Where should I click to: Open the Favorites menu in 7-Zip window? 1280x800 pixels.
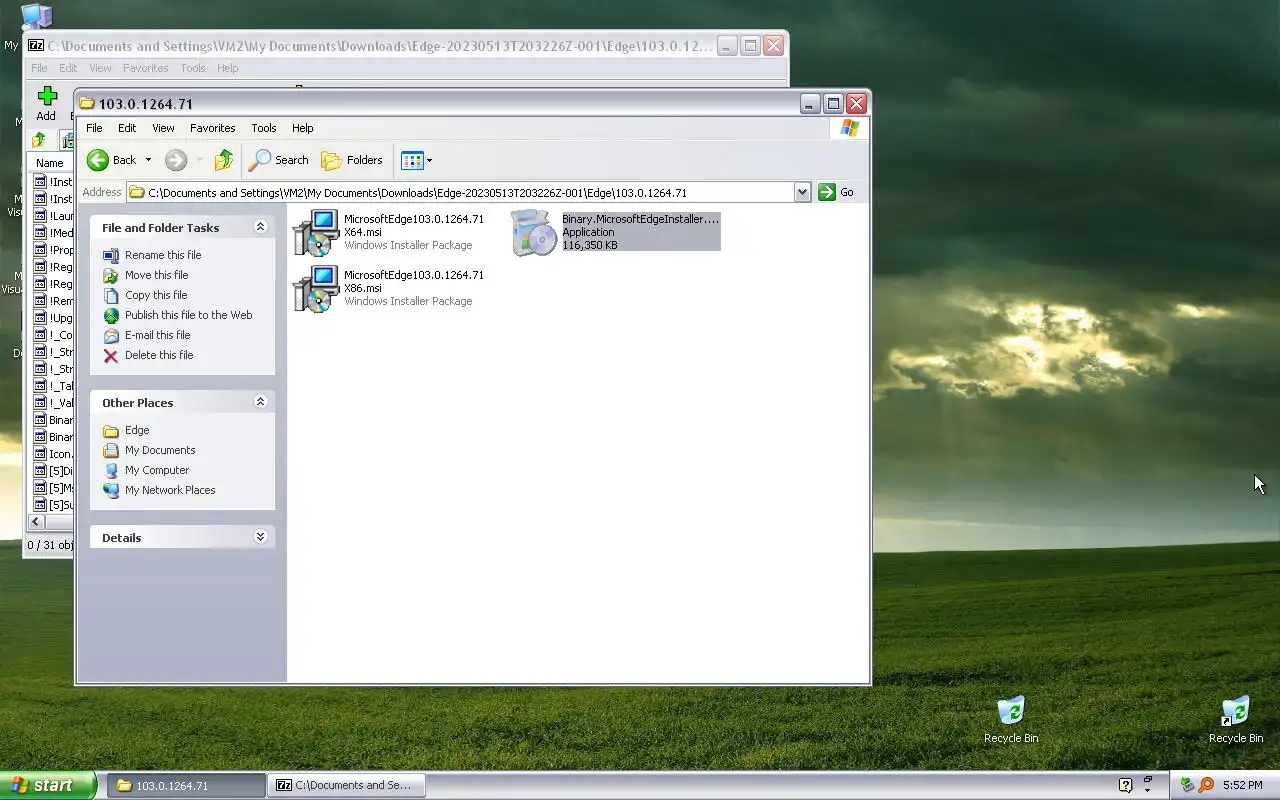tap(146, 68)
